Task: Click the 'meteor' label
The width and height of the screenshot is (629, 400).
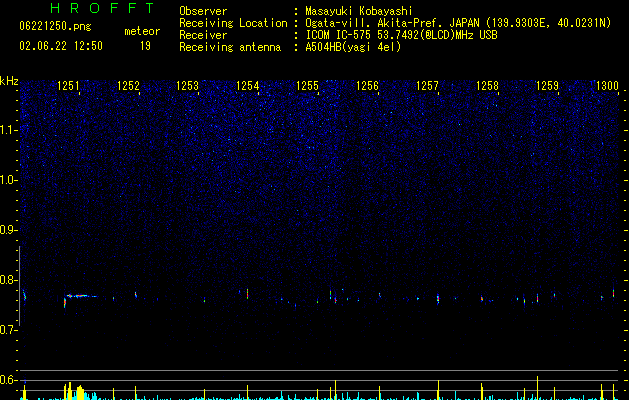Action: (142, 31)
